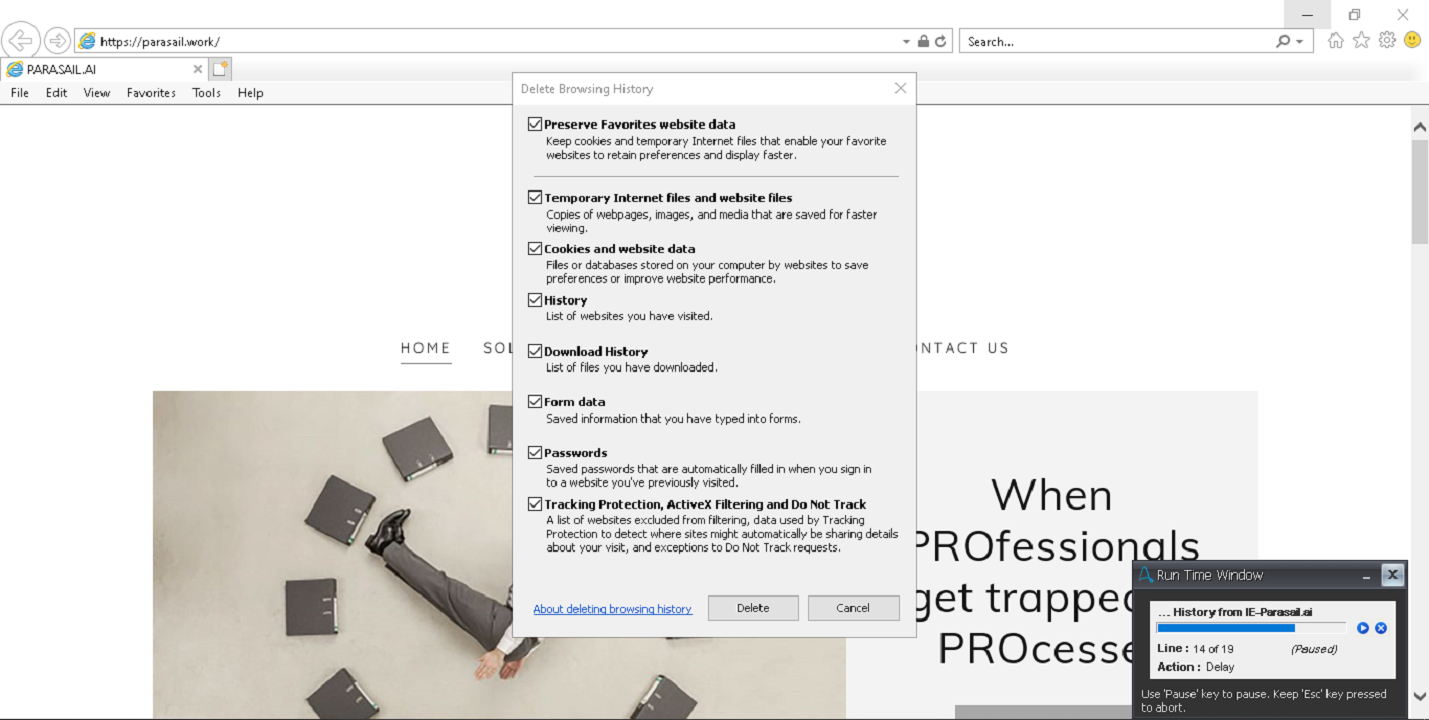Click the magnifier icon in the search box
The width and height of the screenshot is (1429, 720).
(x=1283, y=41)
